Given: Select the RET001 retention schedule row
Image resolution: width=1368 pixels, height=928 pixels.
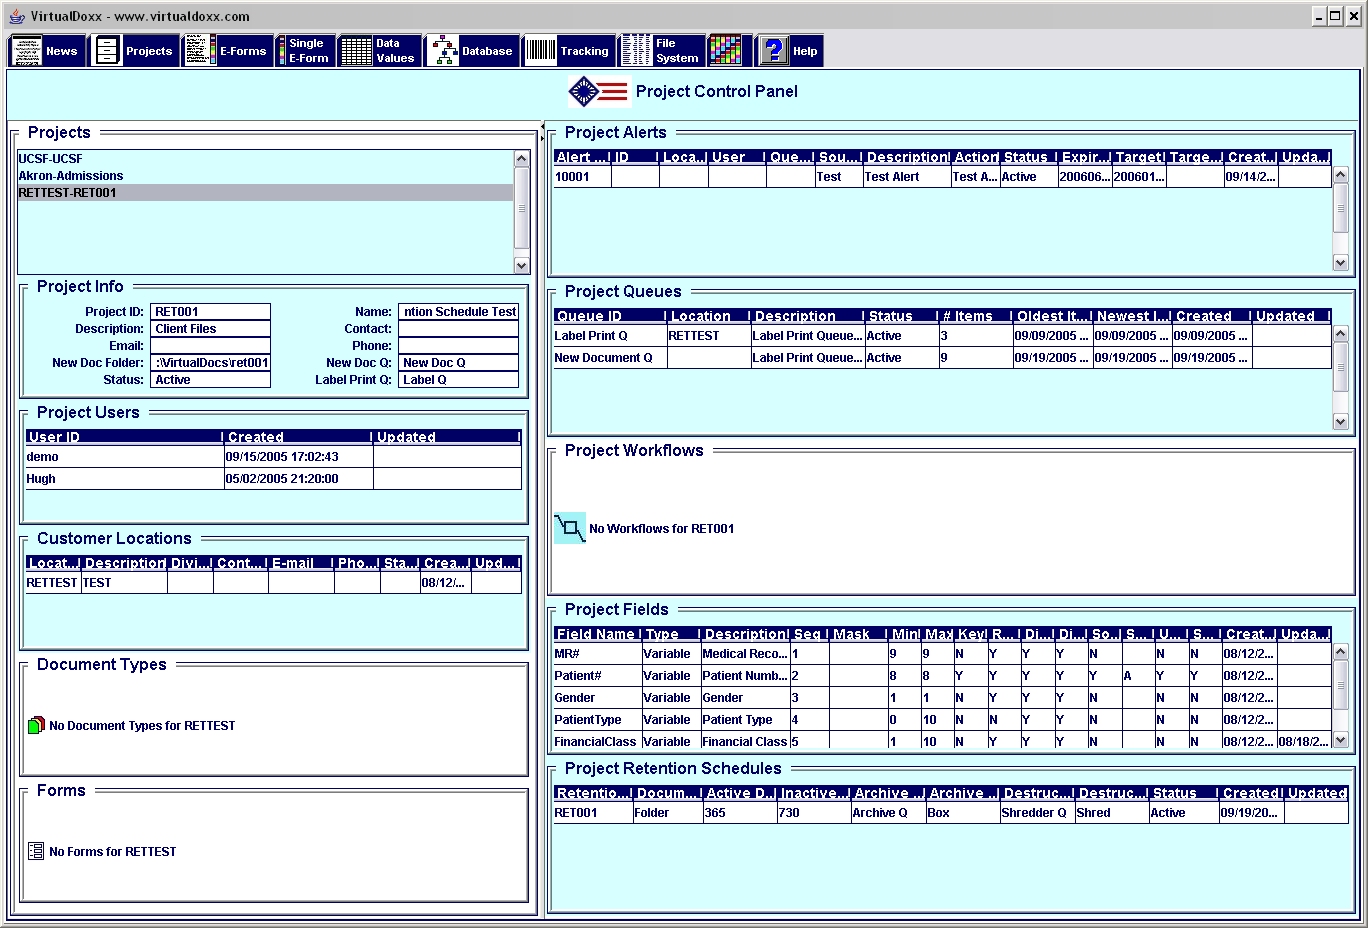Looking at the screenshot, I should tap(951, 813).
